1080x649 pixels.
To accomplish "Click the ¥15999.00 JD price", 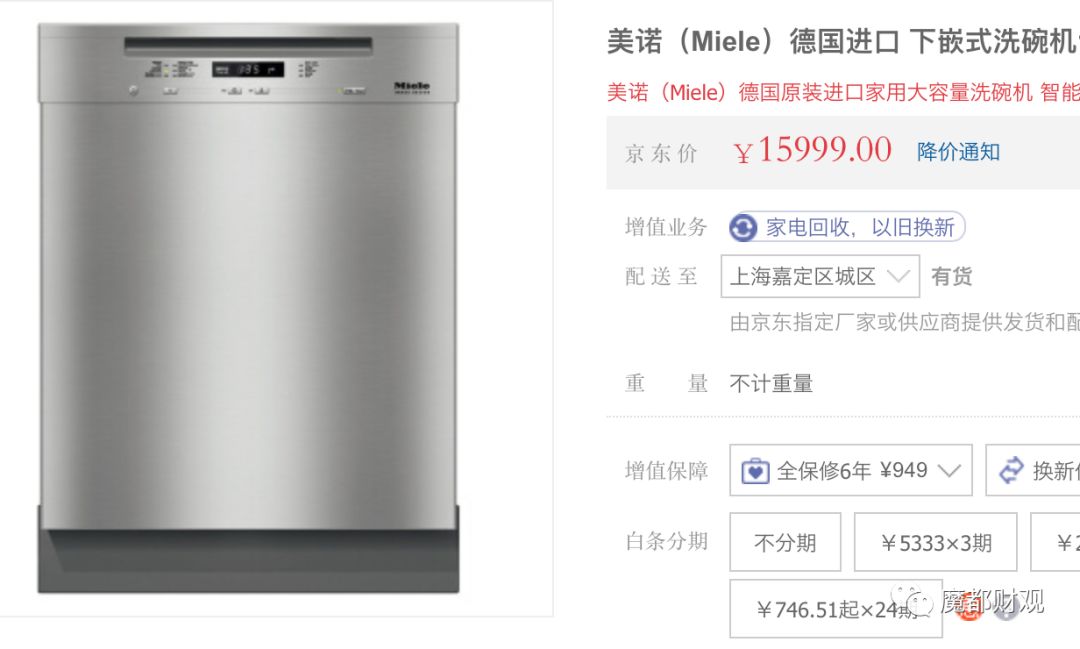I will click(x=812, y=151).
